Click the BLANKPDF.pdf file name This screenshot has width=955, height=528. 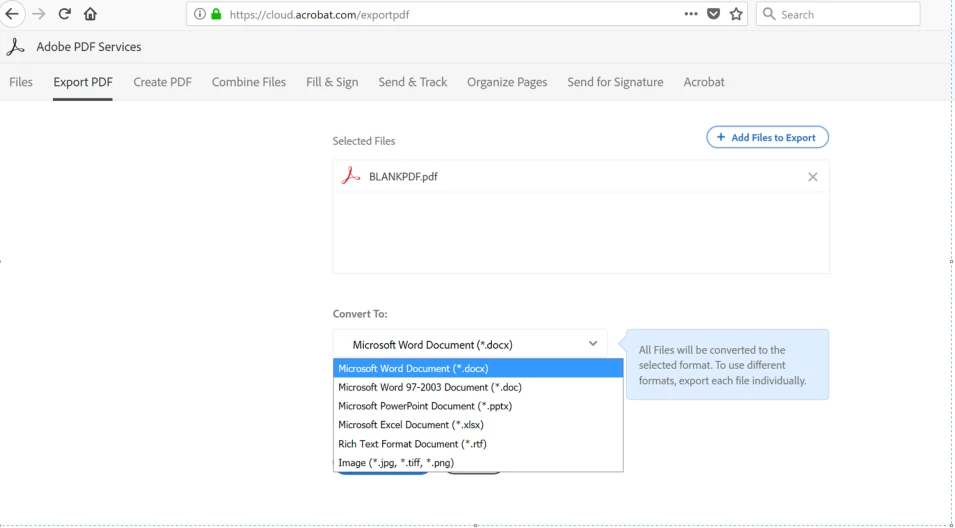coord(403,177)
